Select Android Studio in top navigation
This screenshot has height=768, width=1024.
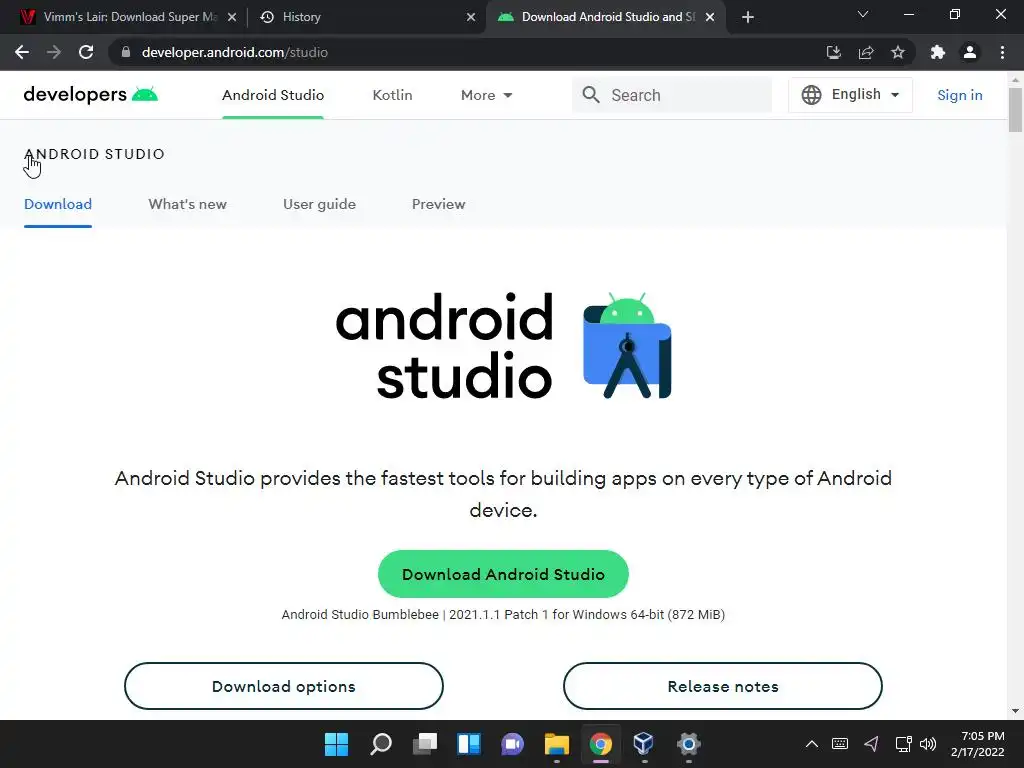(x=273, y=95)
